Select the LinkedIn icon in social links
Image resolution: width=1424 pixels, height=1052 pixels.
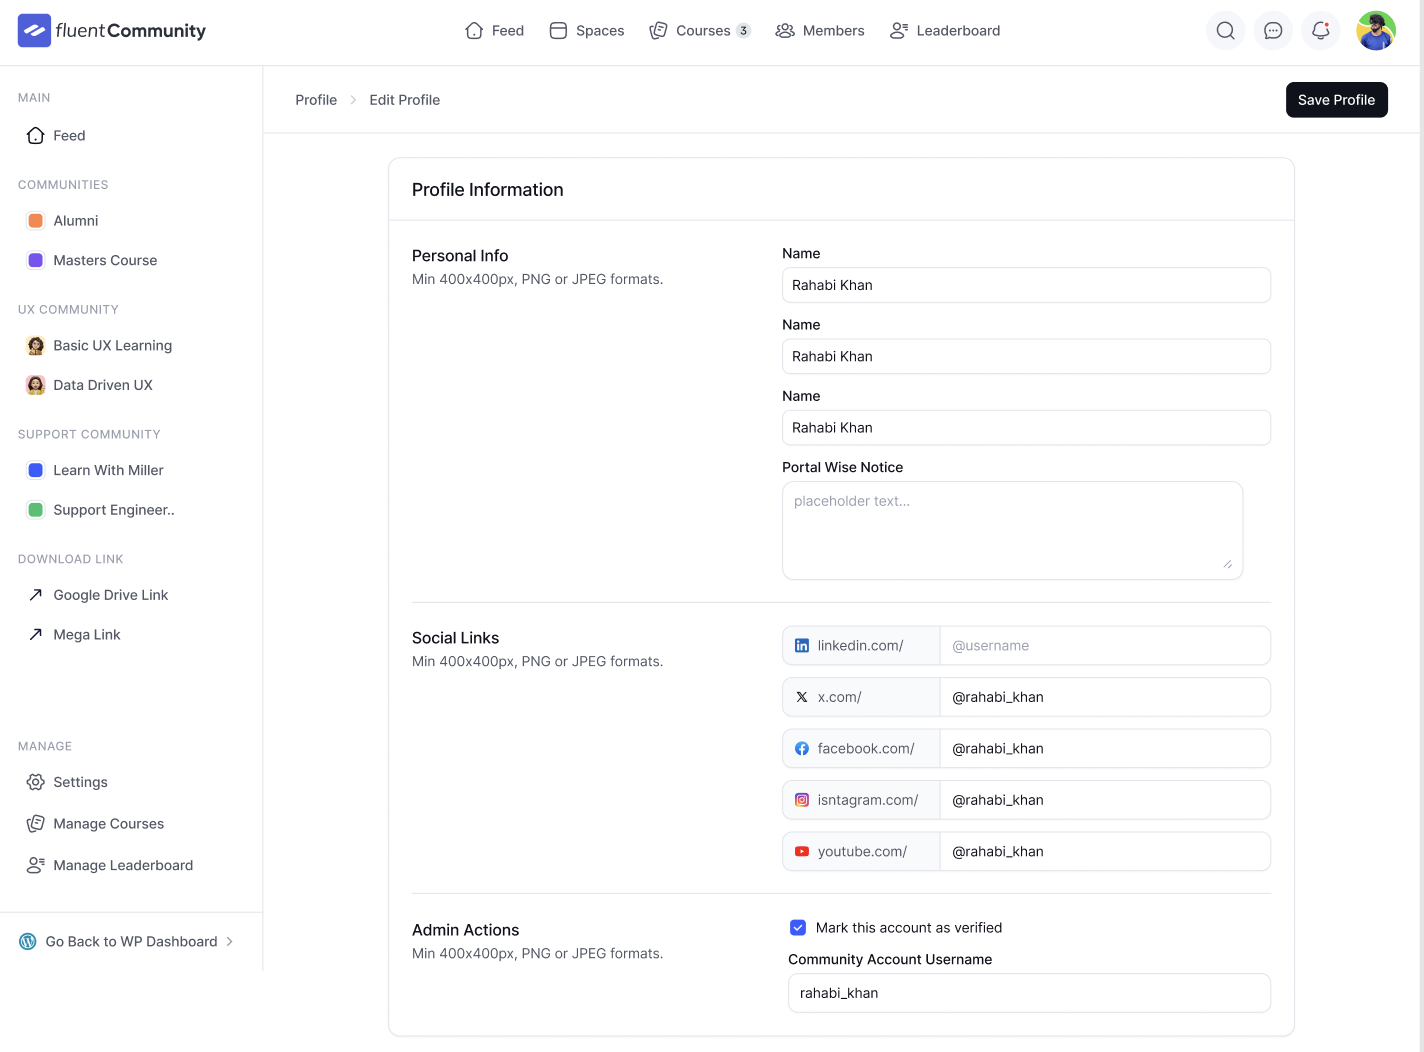point(801,645)
